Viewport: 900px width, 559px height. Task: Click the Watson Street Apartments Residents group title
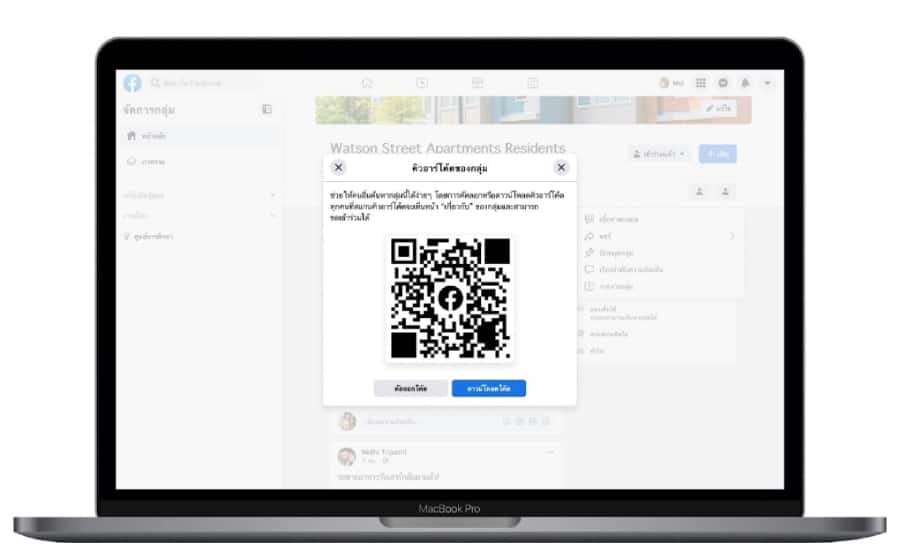447,147
